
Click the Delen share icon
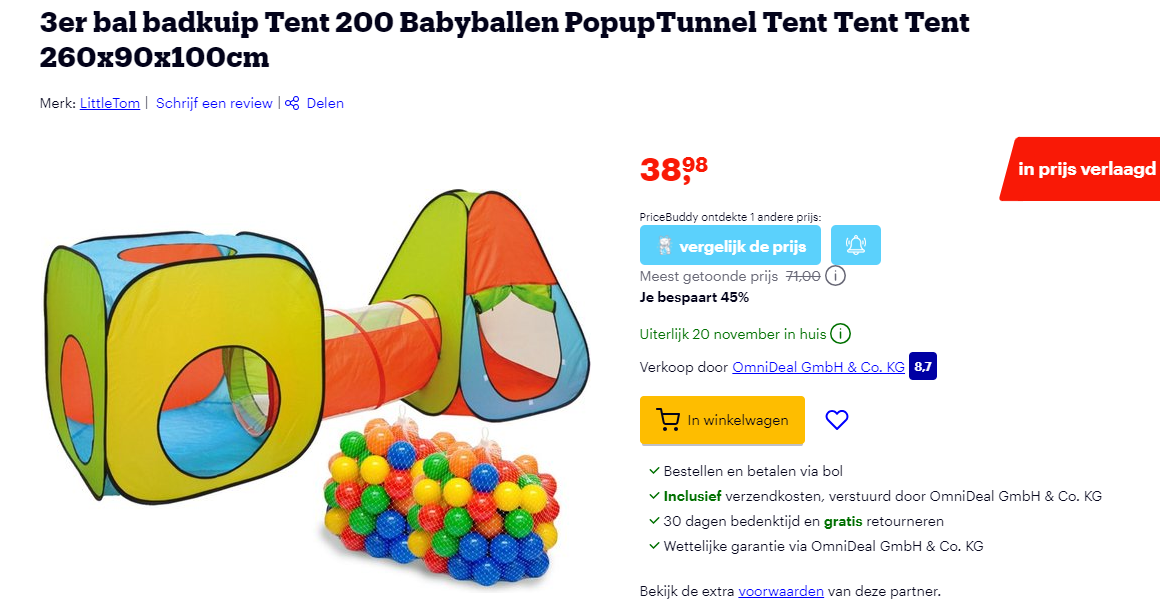point(291,103)
